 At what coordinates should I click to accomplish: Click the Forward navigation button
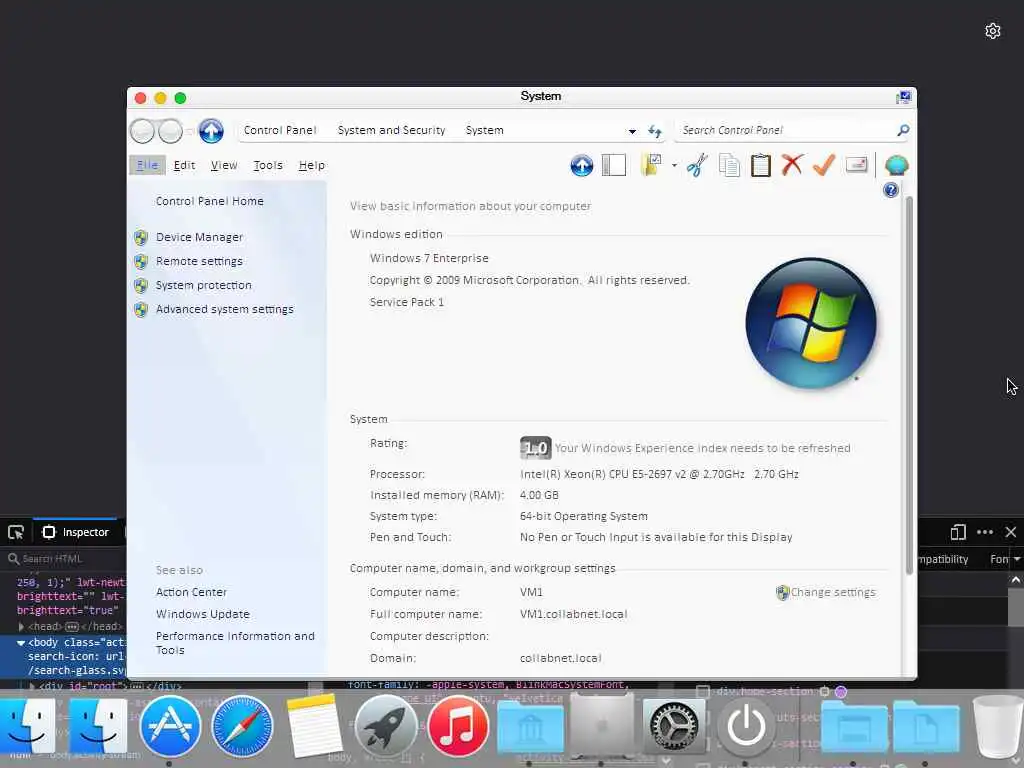click(x=170, y=131)
